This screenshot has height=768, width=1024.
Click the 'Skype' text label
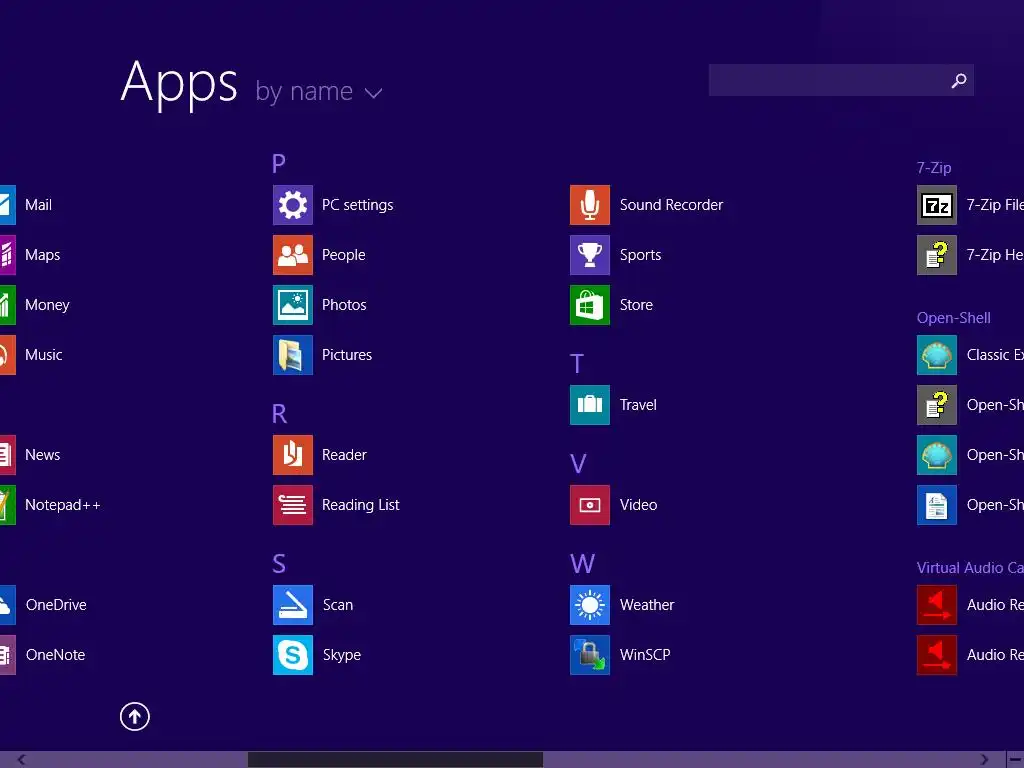(x=342, y=655)
